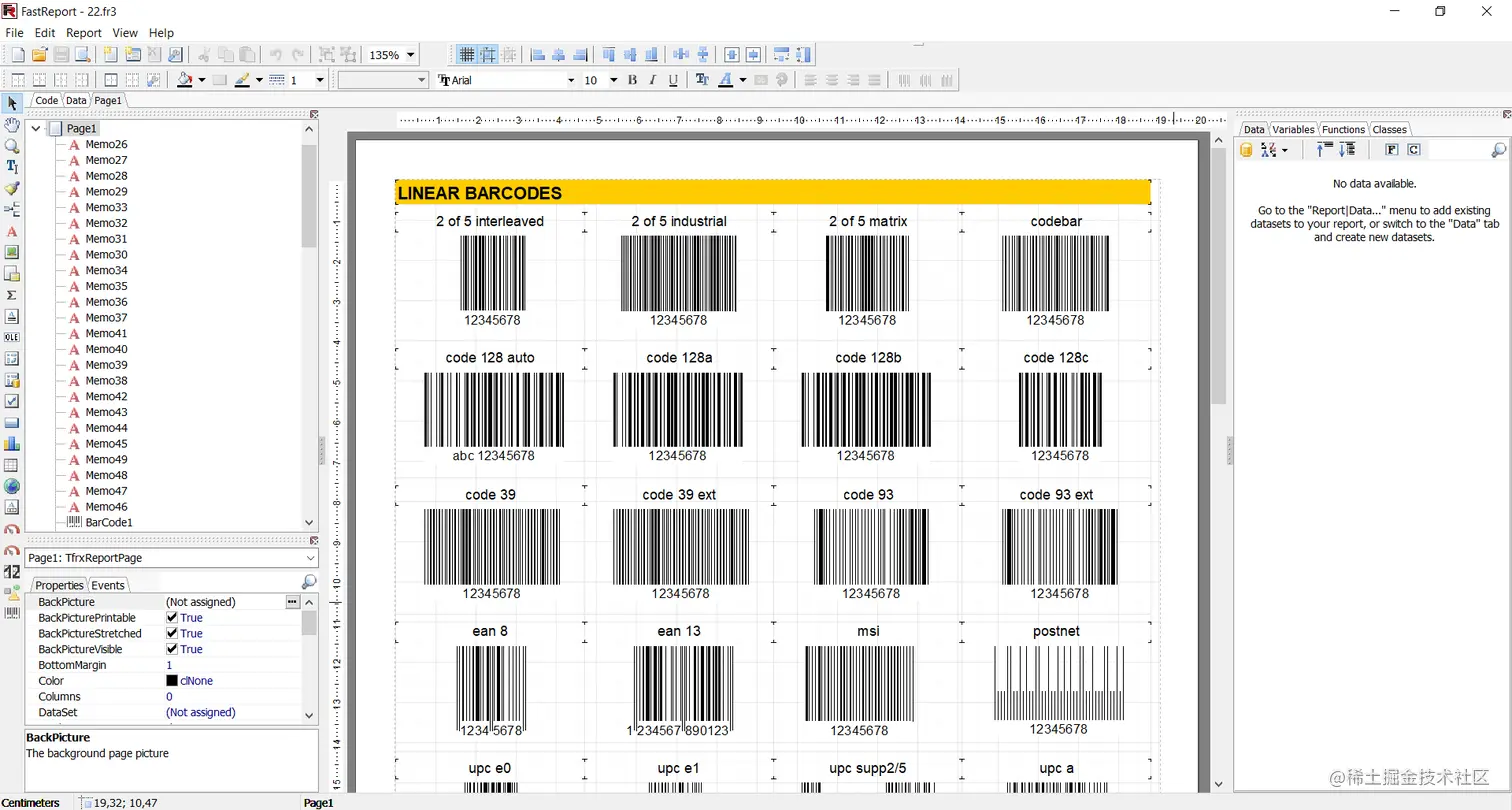This screenshot has width=1512, height=810.
Task: Add a new dialog form page
Action: pos(132,55)
